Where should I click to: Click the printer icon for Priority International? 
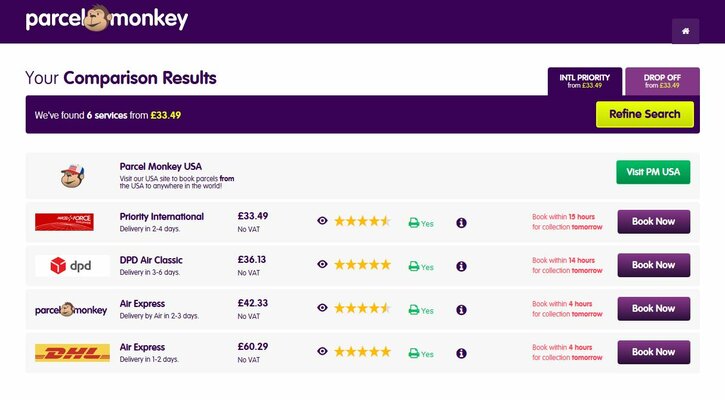pyautogui.click(x=414, y=223)
